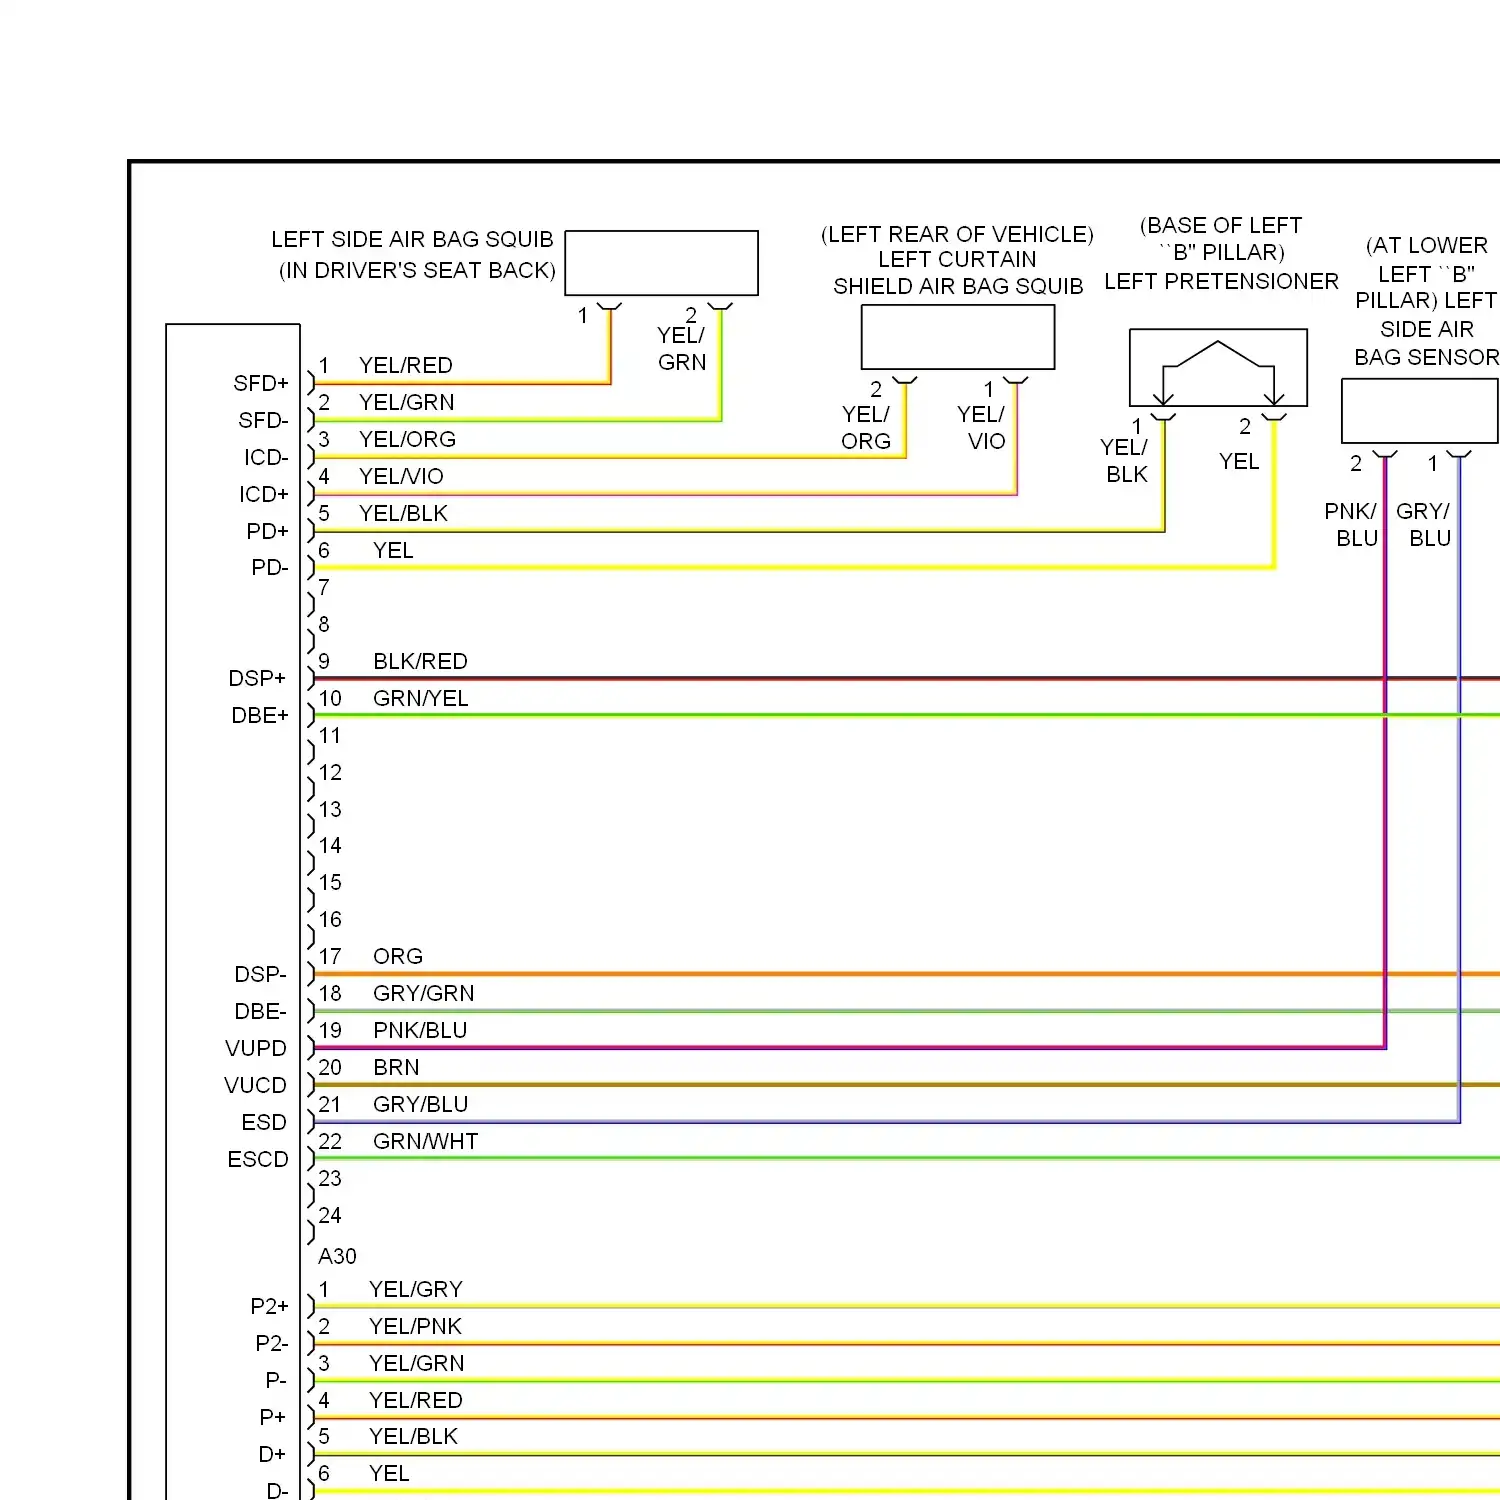Click the YEL/ORG label under curtain squib
This screenshot has width=1500, height=1500.
(x=866, y=428)
